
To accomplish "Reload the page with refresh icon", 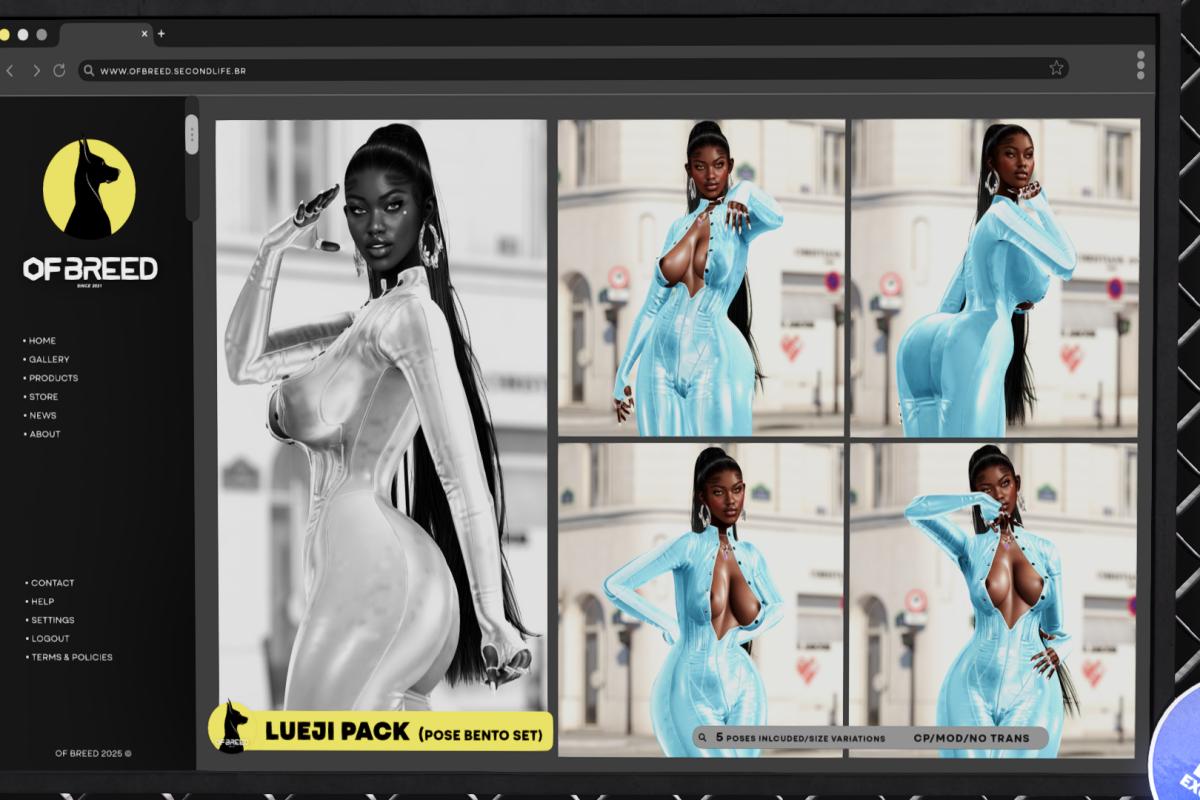I will (59, 71).
